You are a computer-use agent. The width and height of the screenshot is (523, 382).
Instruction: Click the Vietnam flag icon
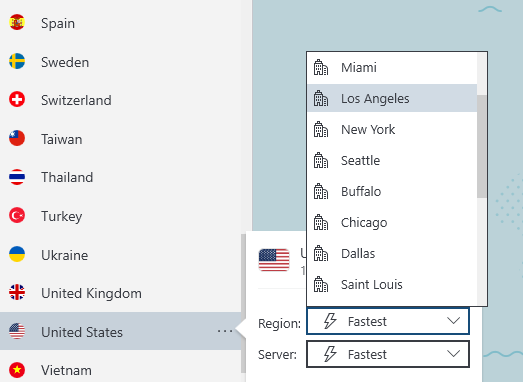coord(17,370)
